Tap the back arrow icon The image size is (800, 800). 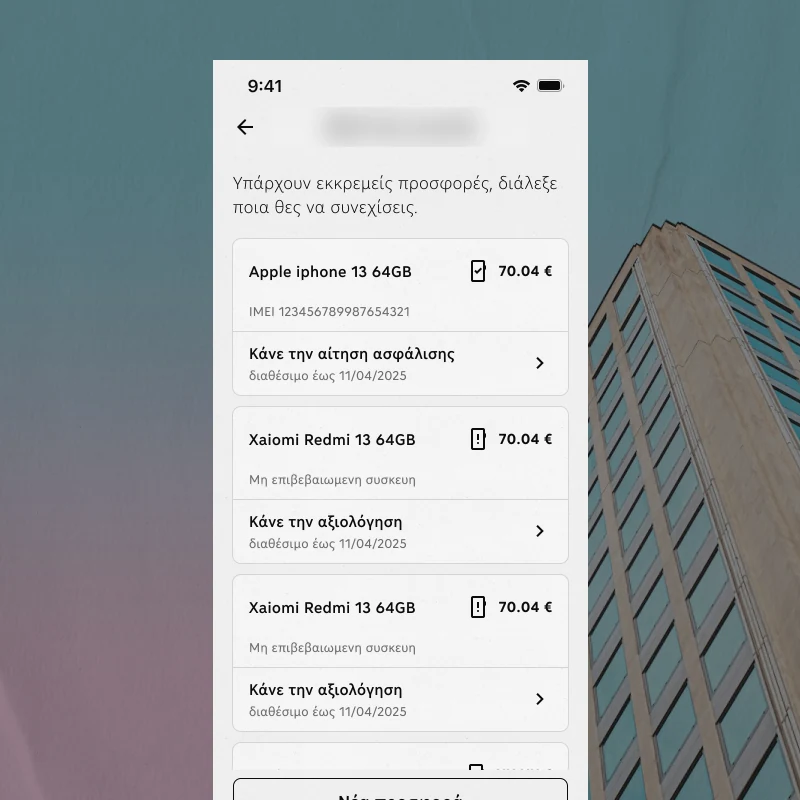tap(245, 127)
